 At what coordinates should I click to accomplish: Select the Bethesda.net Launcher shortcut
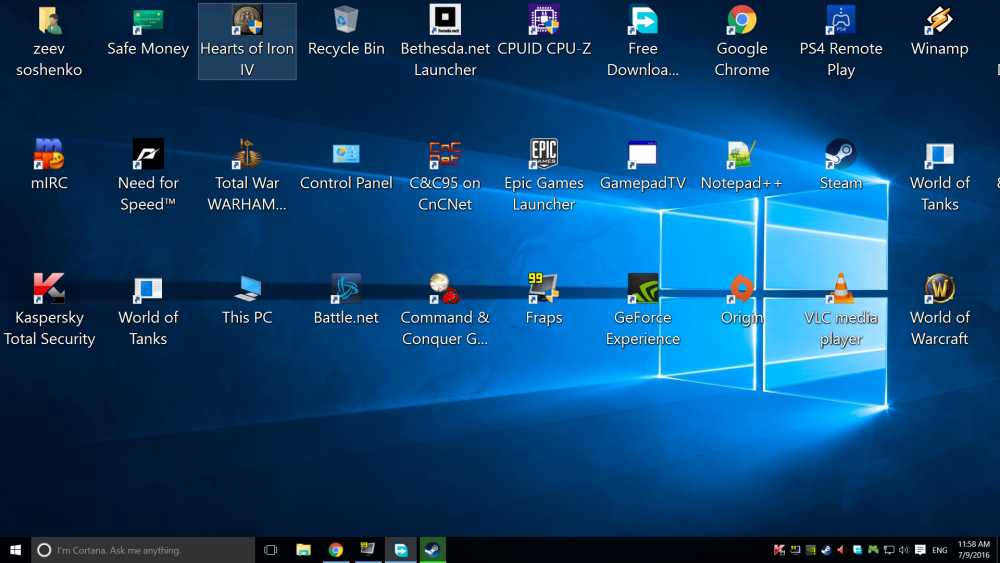(445, 41)
